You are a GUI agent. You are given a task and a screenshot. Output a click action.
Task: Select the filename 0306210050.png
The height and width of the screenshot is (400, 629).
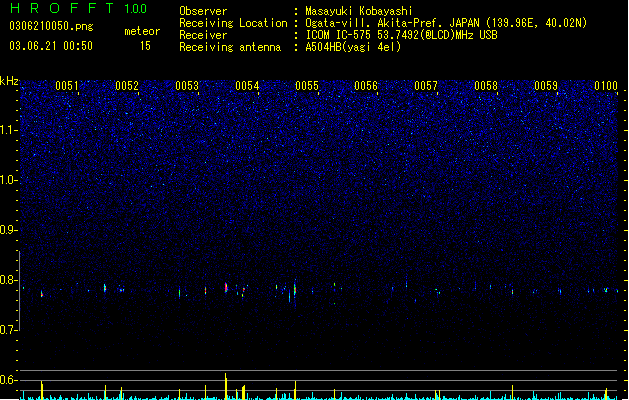tap(51, 27)
